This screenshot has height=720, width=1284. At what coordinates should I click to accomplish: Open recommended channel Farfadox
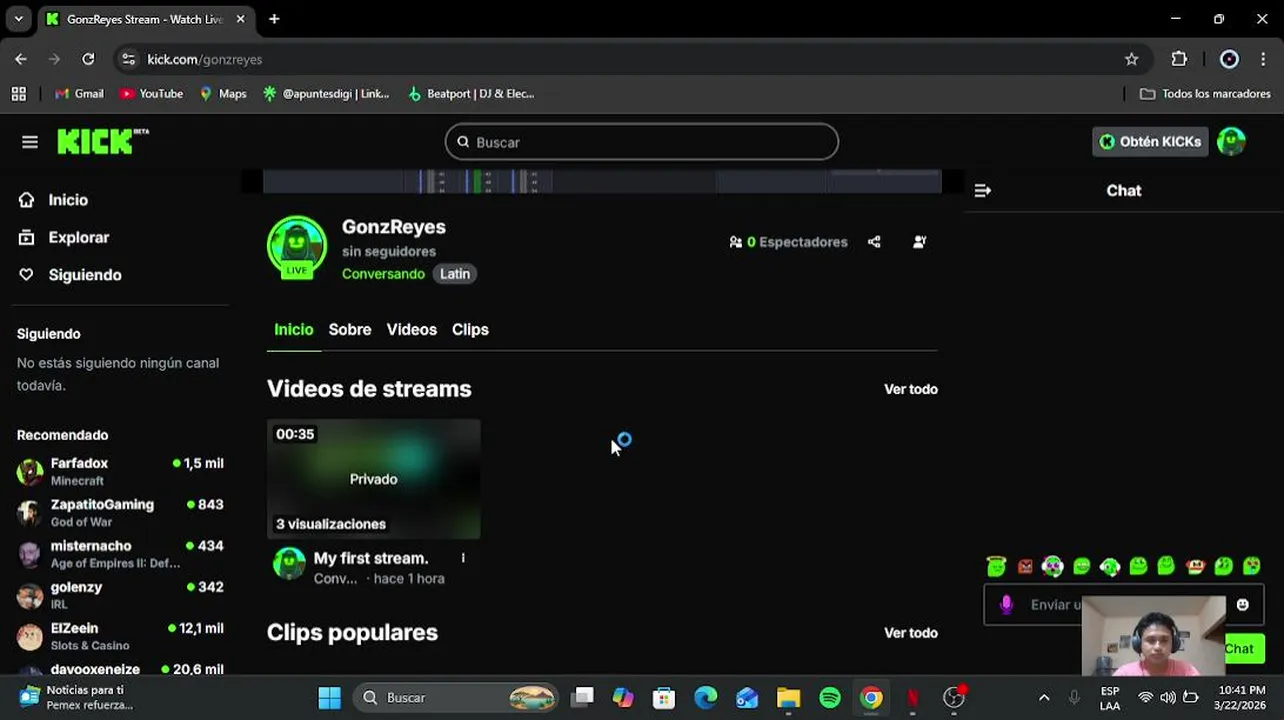[120, 471]
